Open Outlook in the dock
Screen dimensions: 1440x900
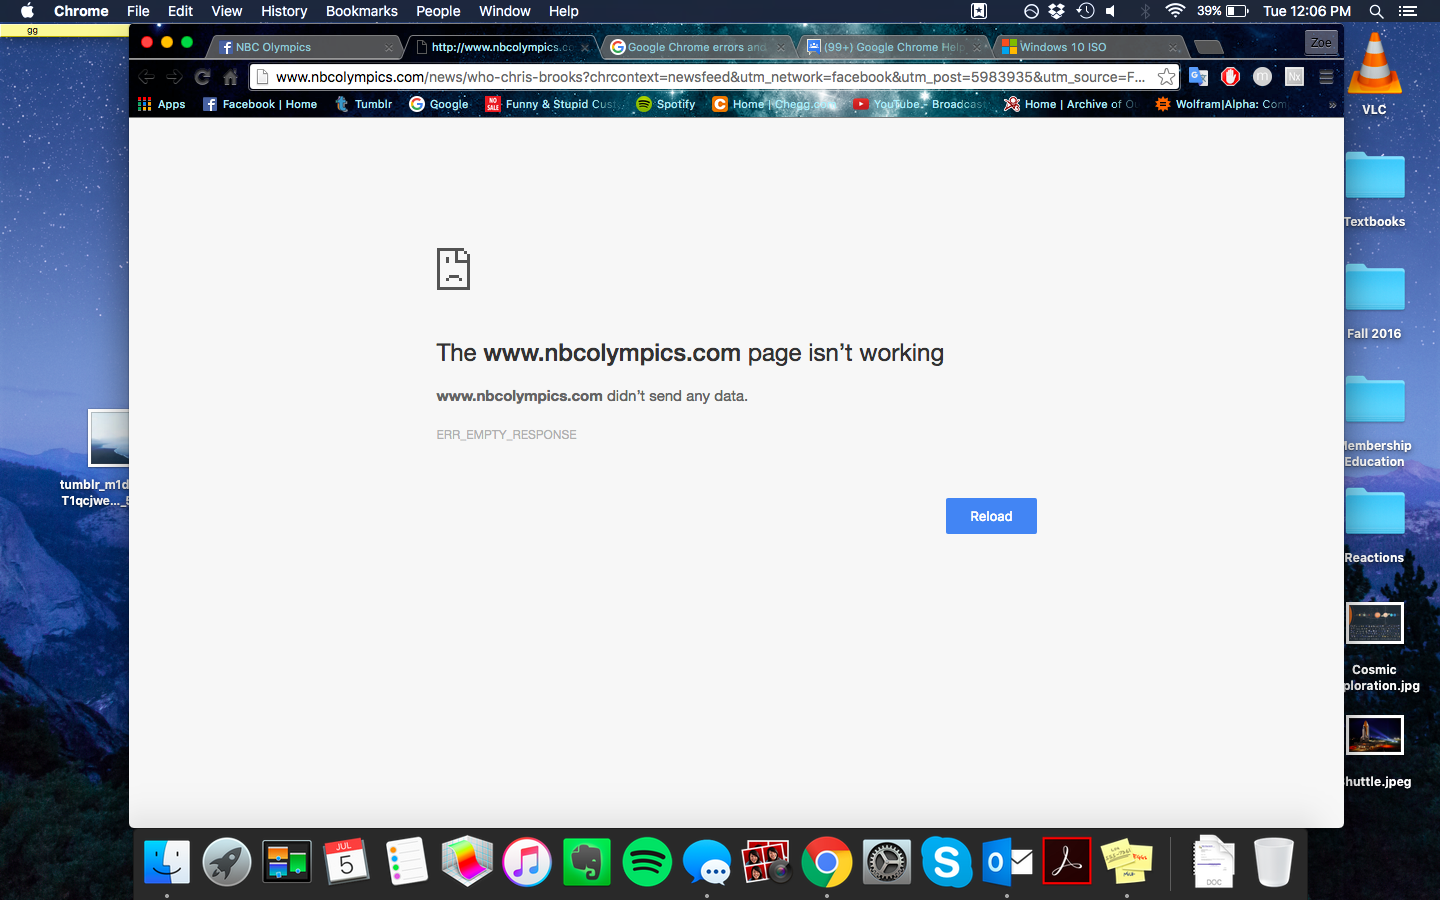(1007, 861)
